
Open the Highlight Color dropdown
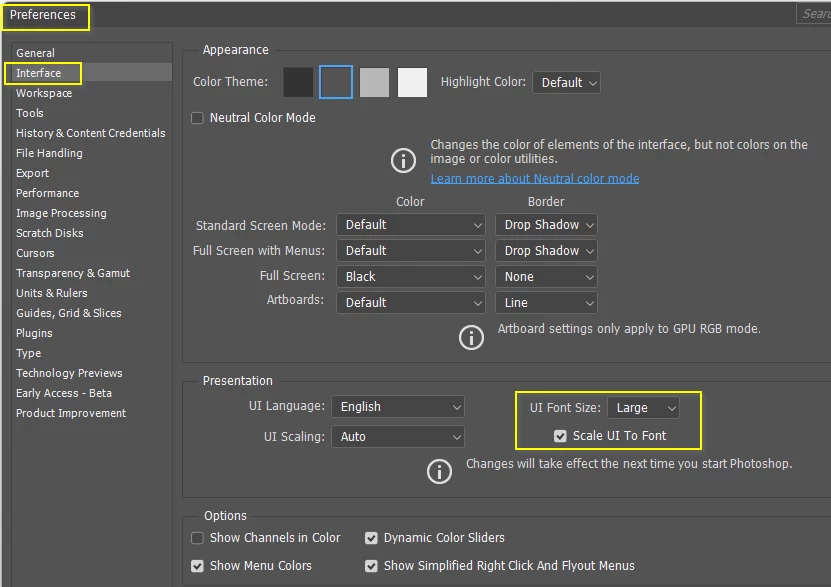click(x=566, y=83)
